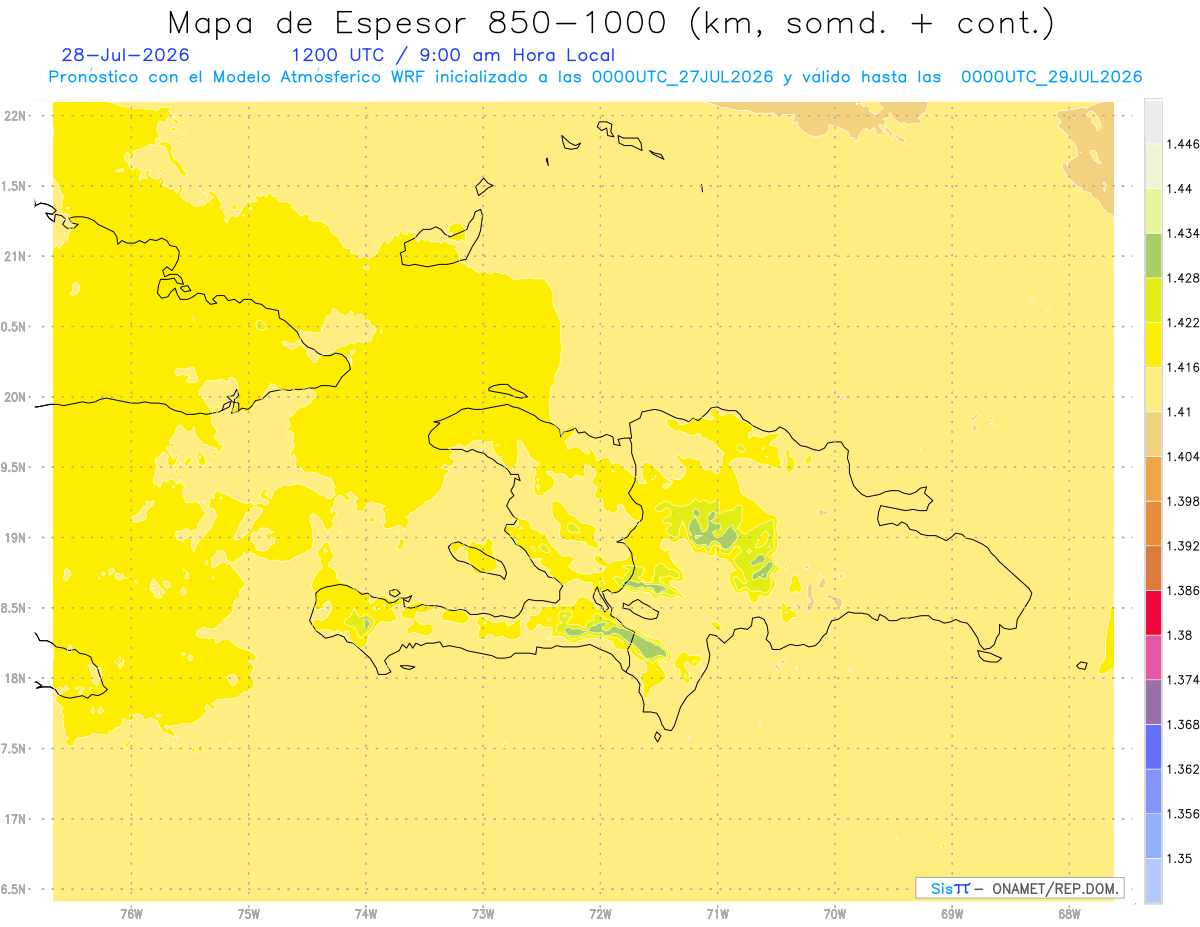Click the '19N' latitude label

pyautogui.click(x=15, y=538)
